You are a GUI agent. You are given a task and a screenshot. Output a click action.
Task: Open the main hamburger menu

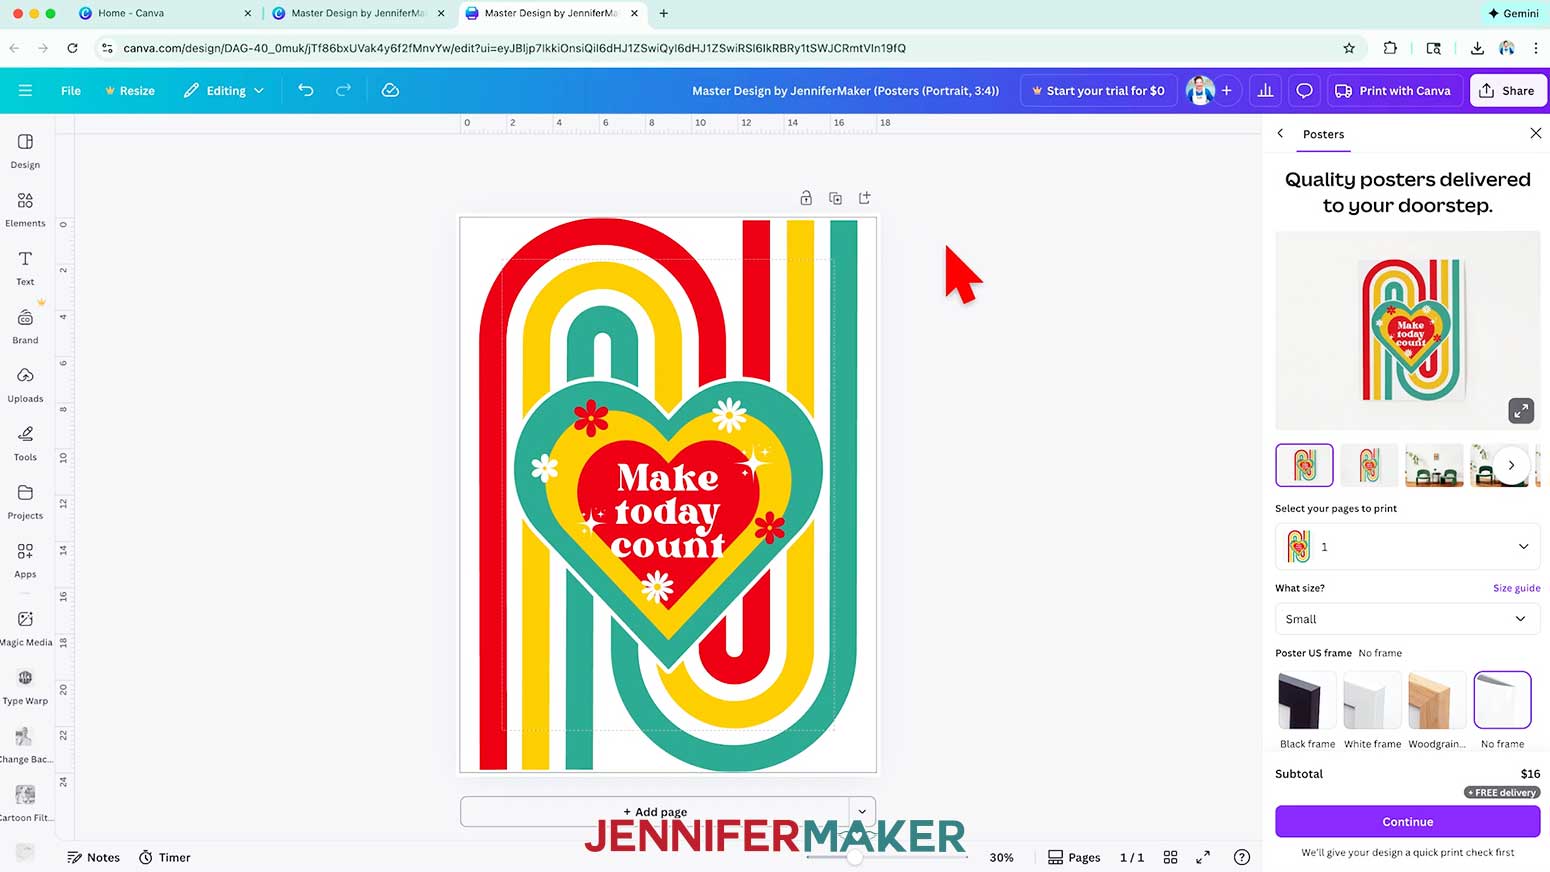26,90
